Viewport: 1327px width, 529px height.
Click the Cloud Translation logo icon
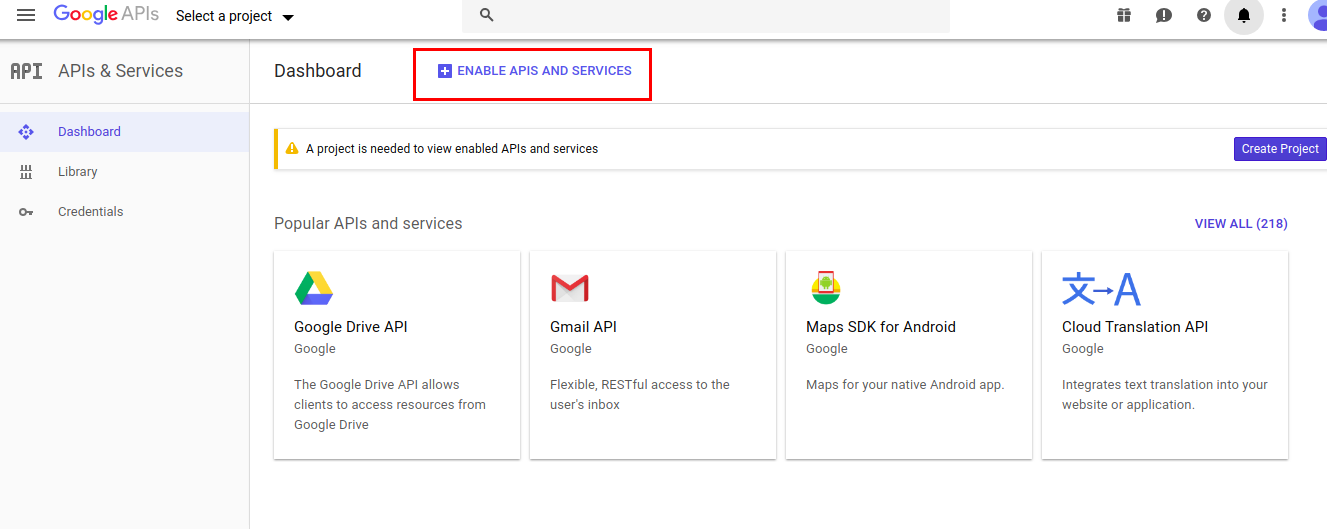1101,289
